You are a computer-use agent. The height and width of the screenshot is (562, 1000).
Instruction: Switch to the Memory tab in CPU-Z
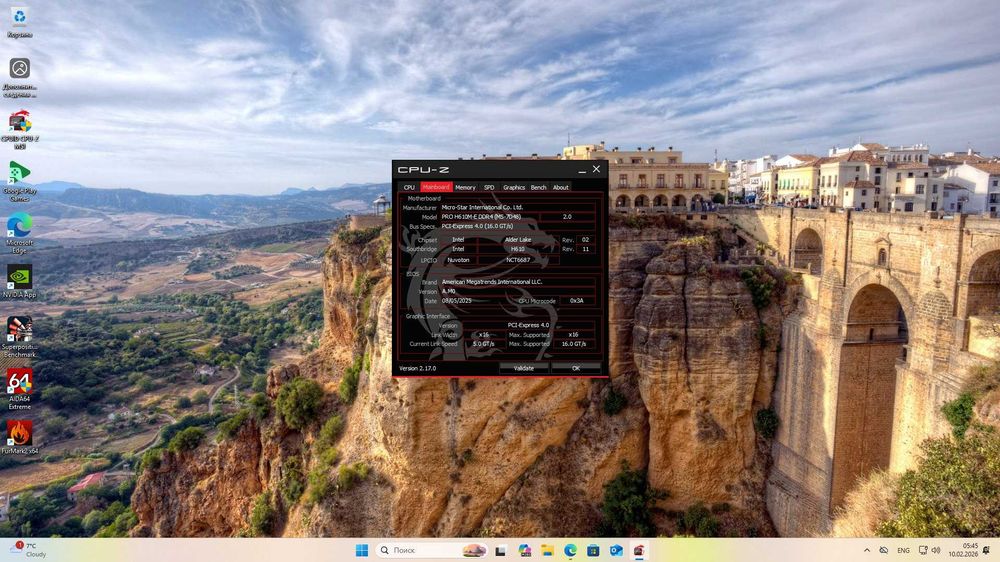[x=466, y=187]
